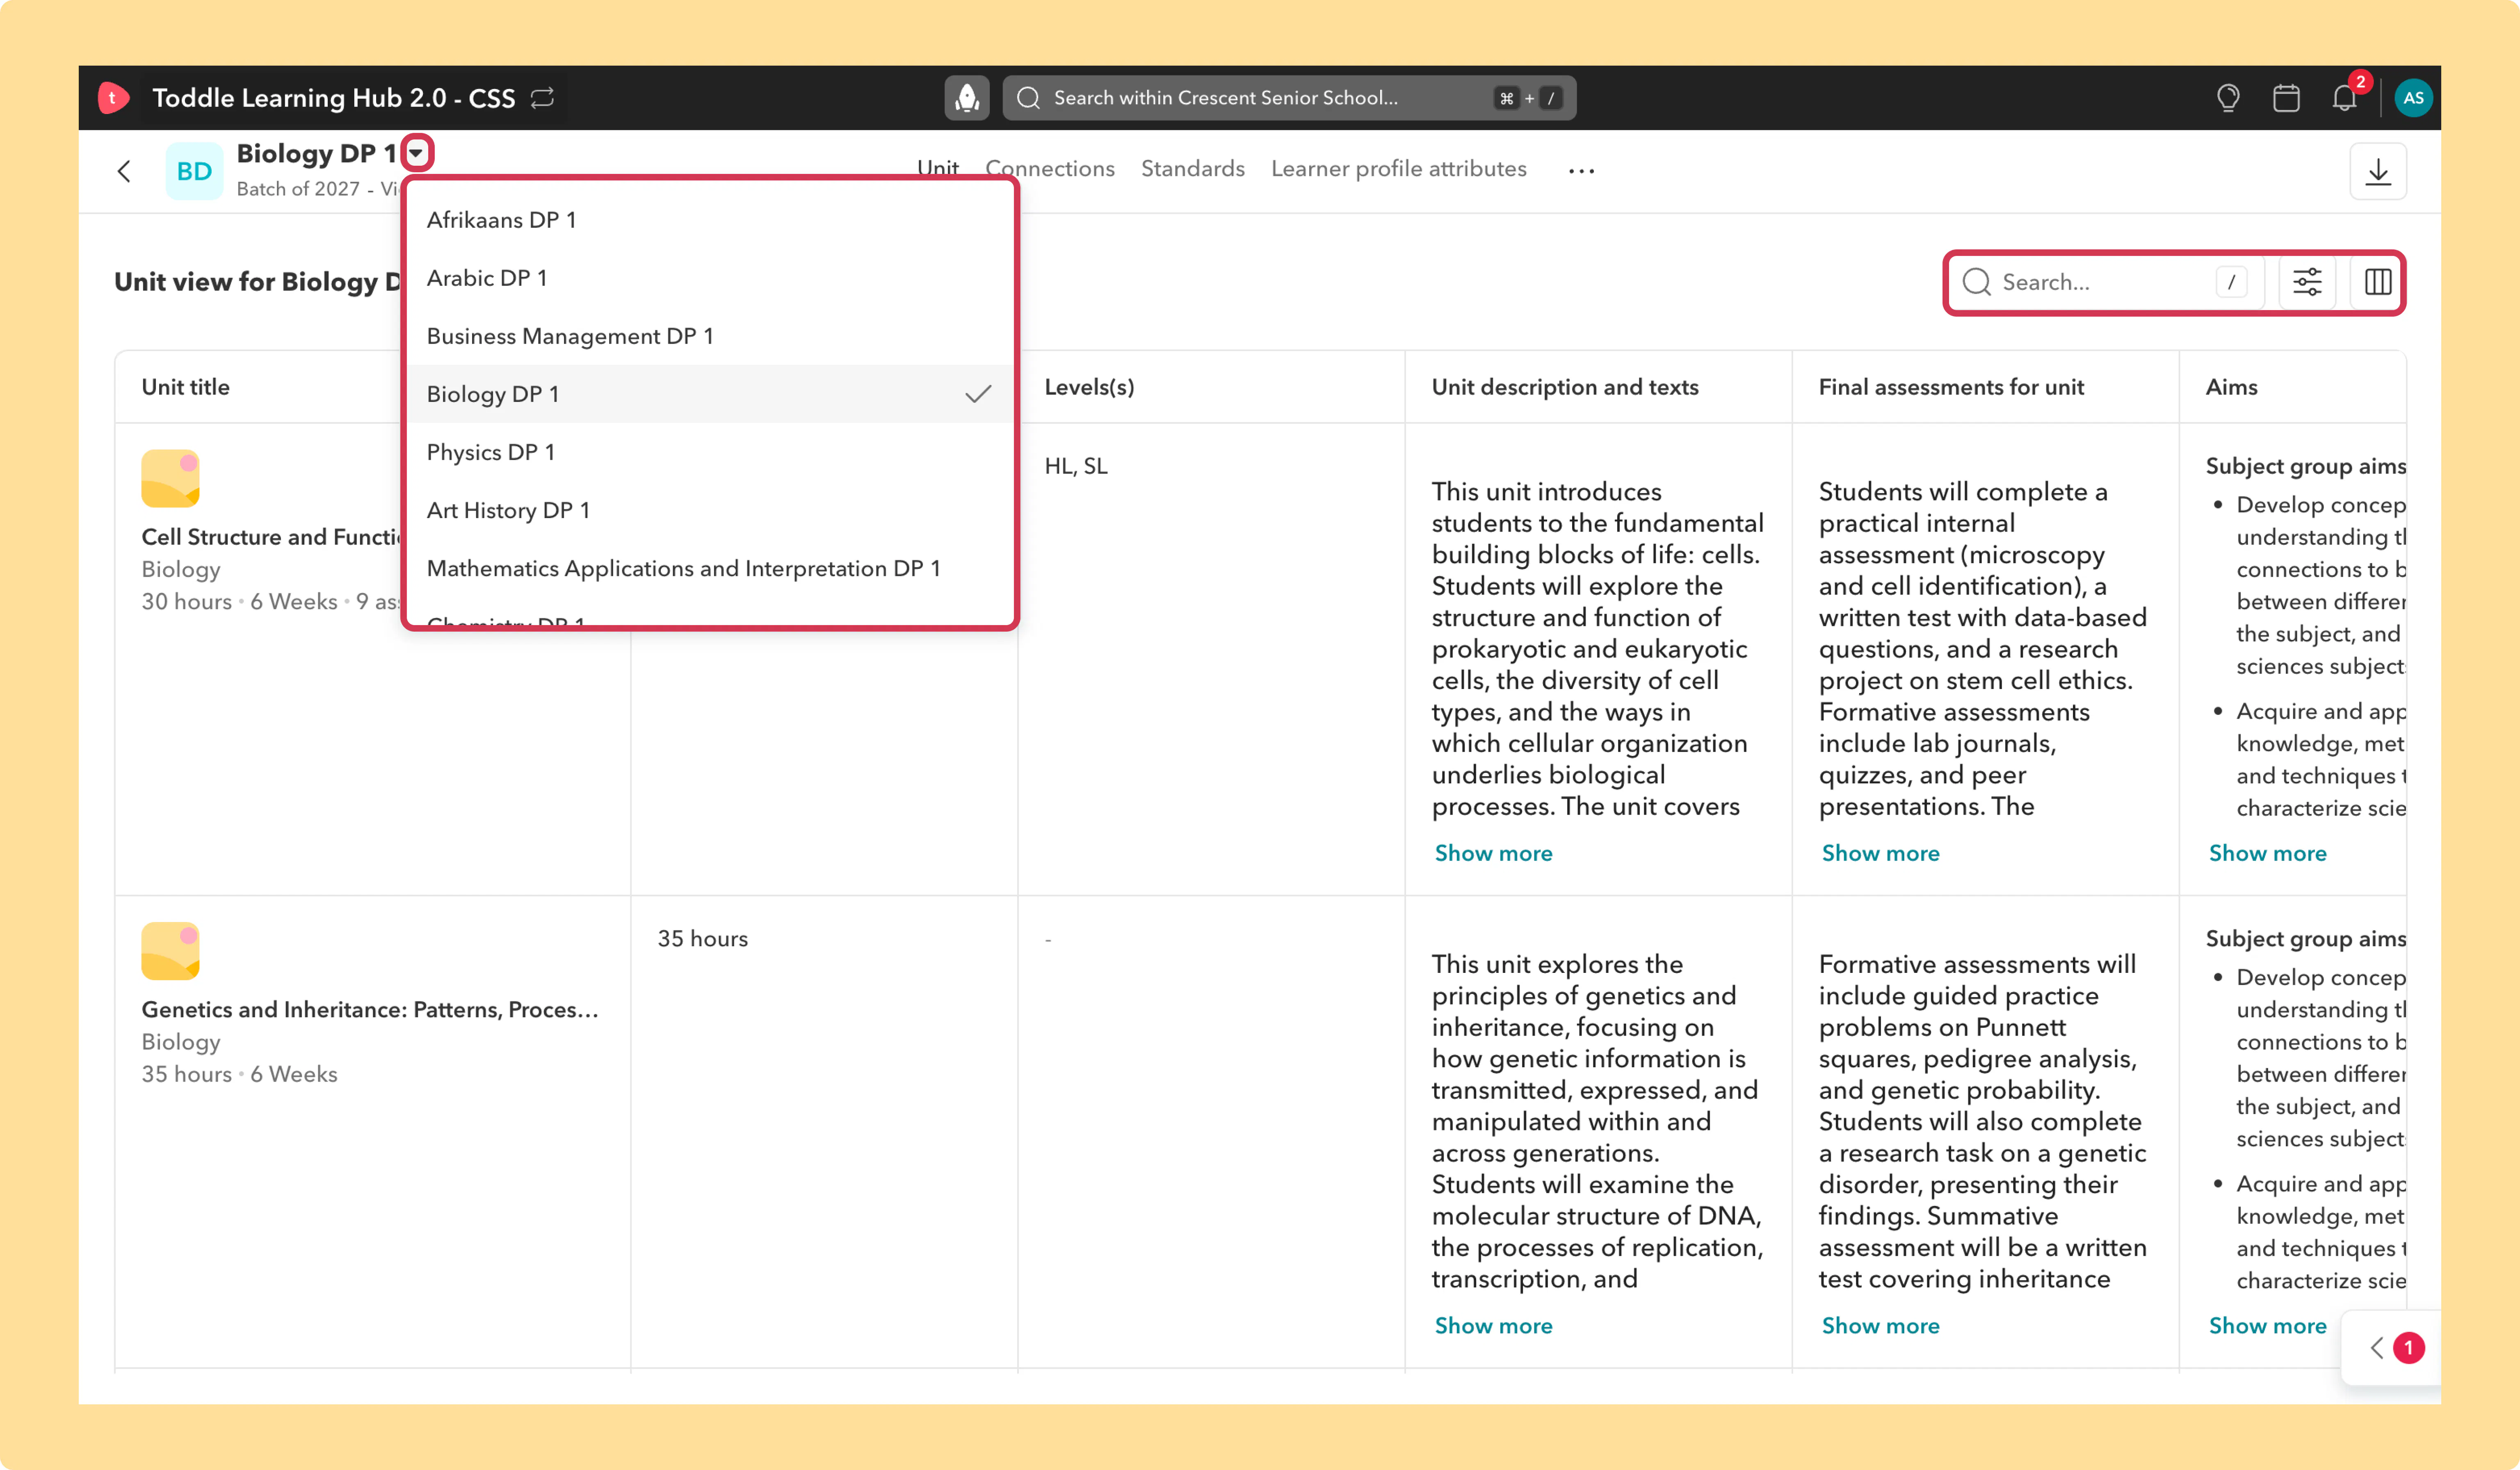Click the BD course badge
The image size is (2520, 1470).
click(194, 171)
